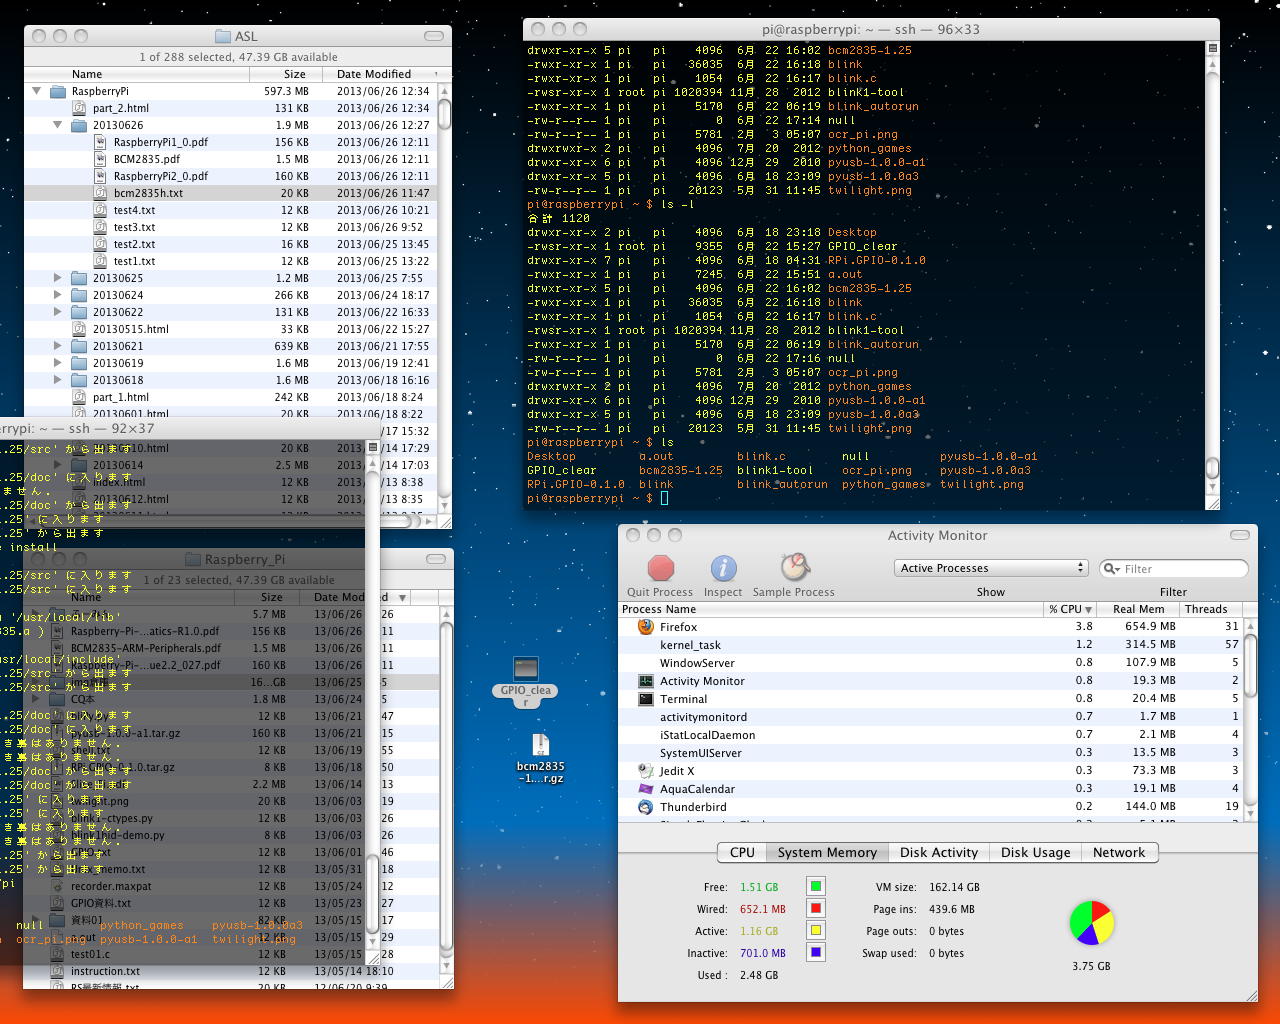Collapse the RaspberryPi folder triangle
The height and width of the screenshot is (1024, 1280).
(x=37, y=91)
